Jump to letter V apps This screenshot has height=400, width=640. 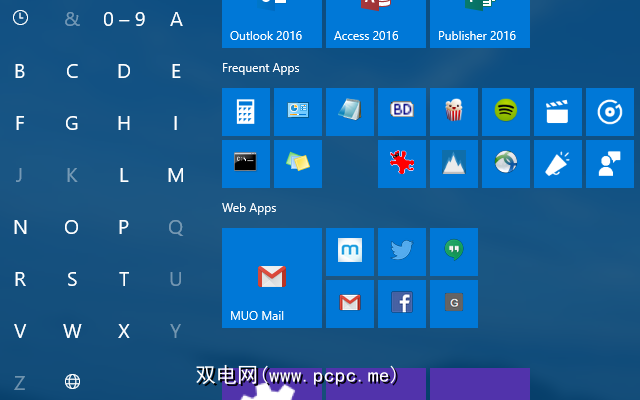point(20,331)
